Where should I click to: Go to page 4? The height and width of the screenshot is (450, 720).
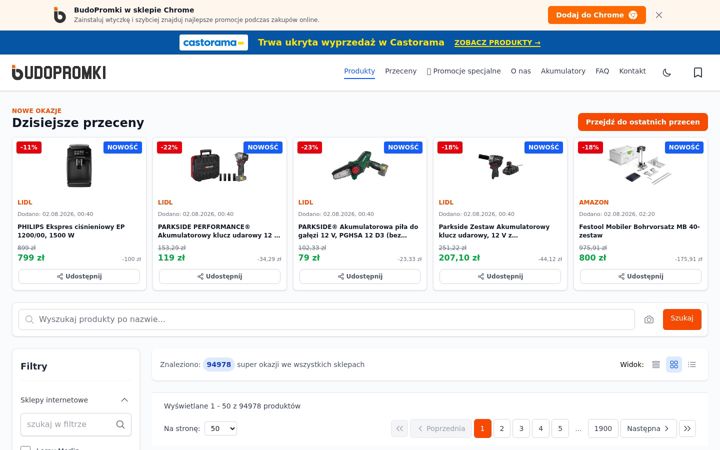540,428
